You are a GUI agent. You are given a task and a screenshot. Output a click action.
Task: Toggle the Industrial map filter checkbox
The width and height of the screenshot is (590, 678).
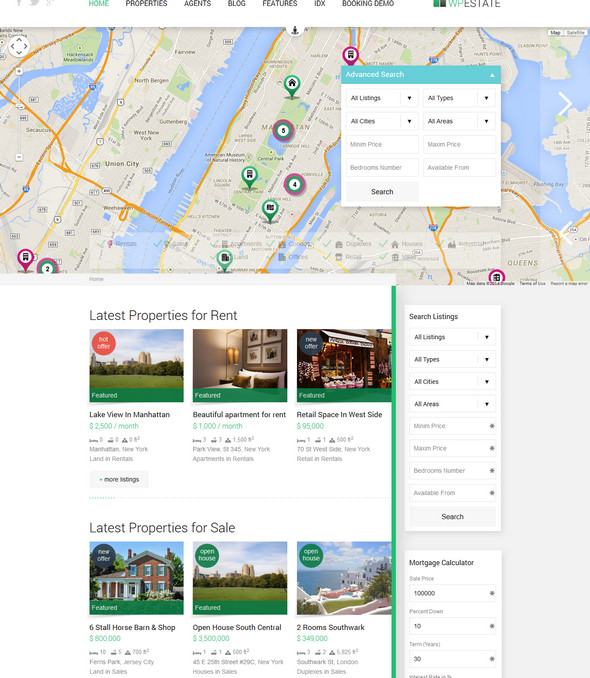pyautogui.click(x=440, y=244)
